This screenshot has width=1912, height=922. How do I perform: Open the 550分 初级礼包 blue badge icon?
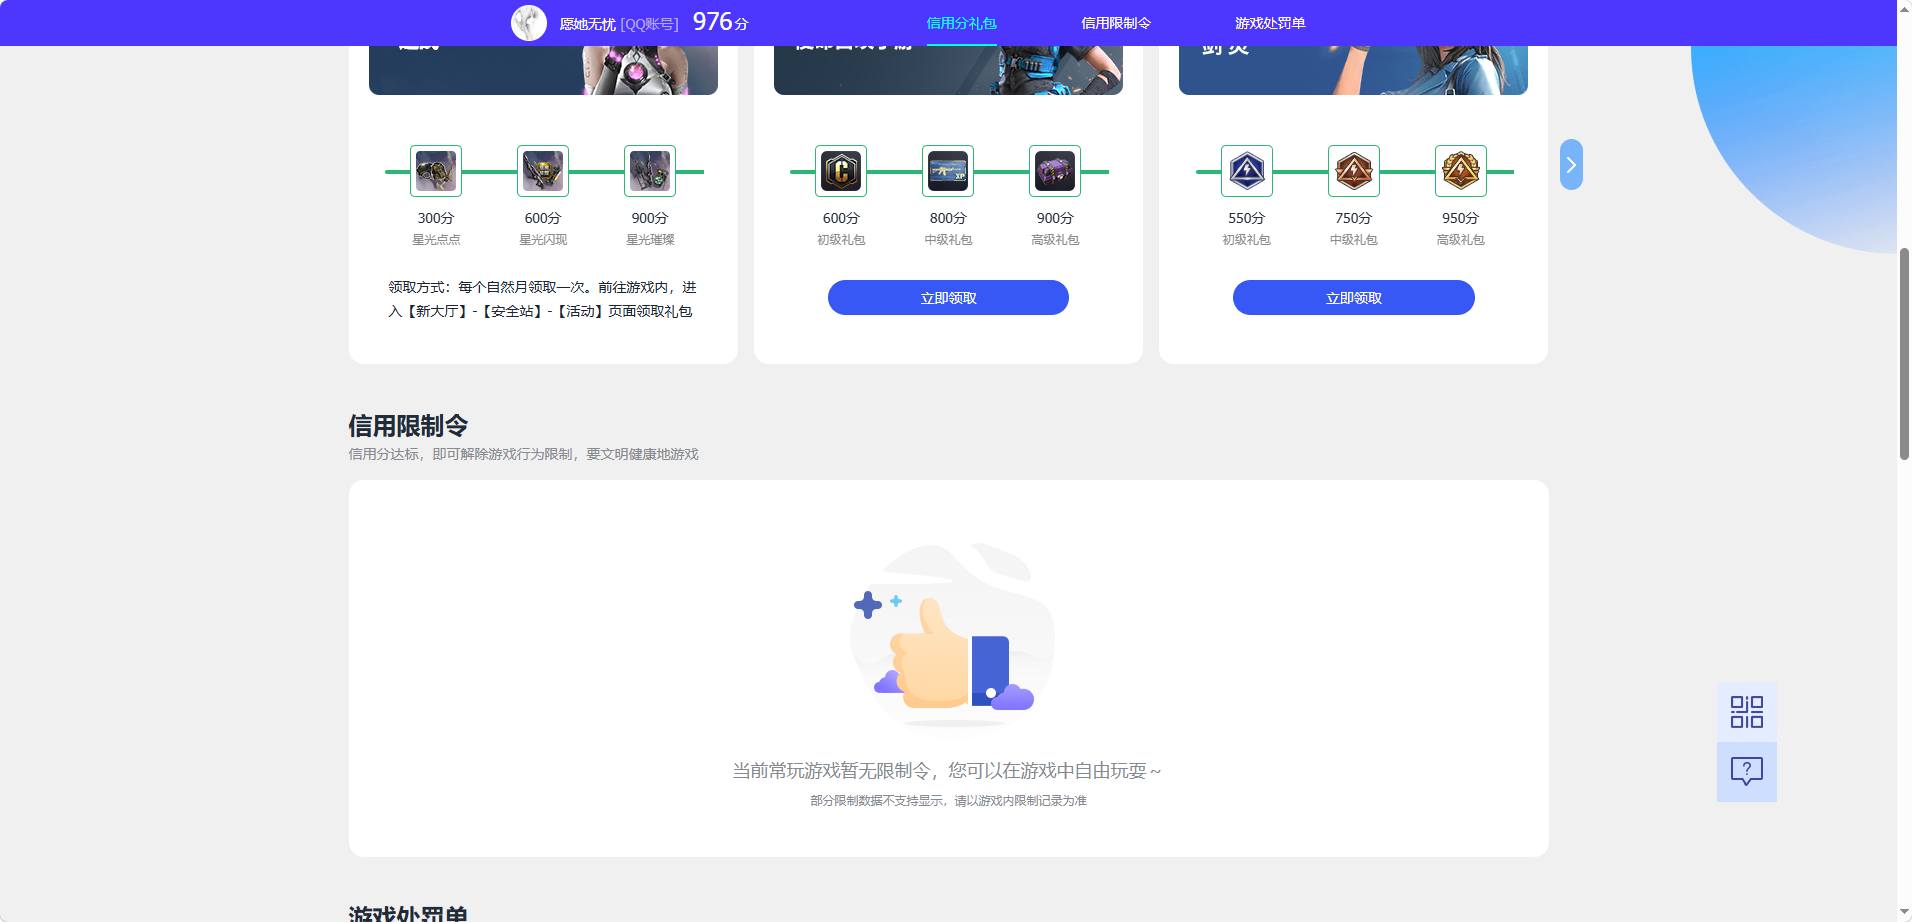point(1247,171)
